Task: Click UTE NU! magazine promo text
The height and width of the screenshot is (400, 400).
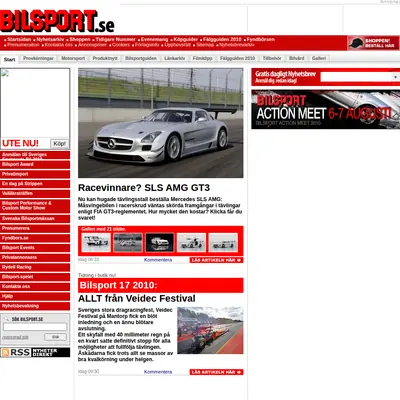Action: tap(20, 143)
